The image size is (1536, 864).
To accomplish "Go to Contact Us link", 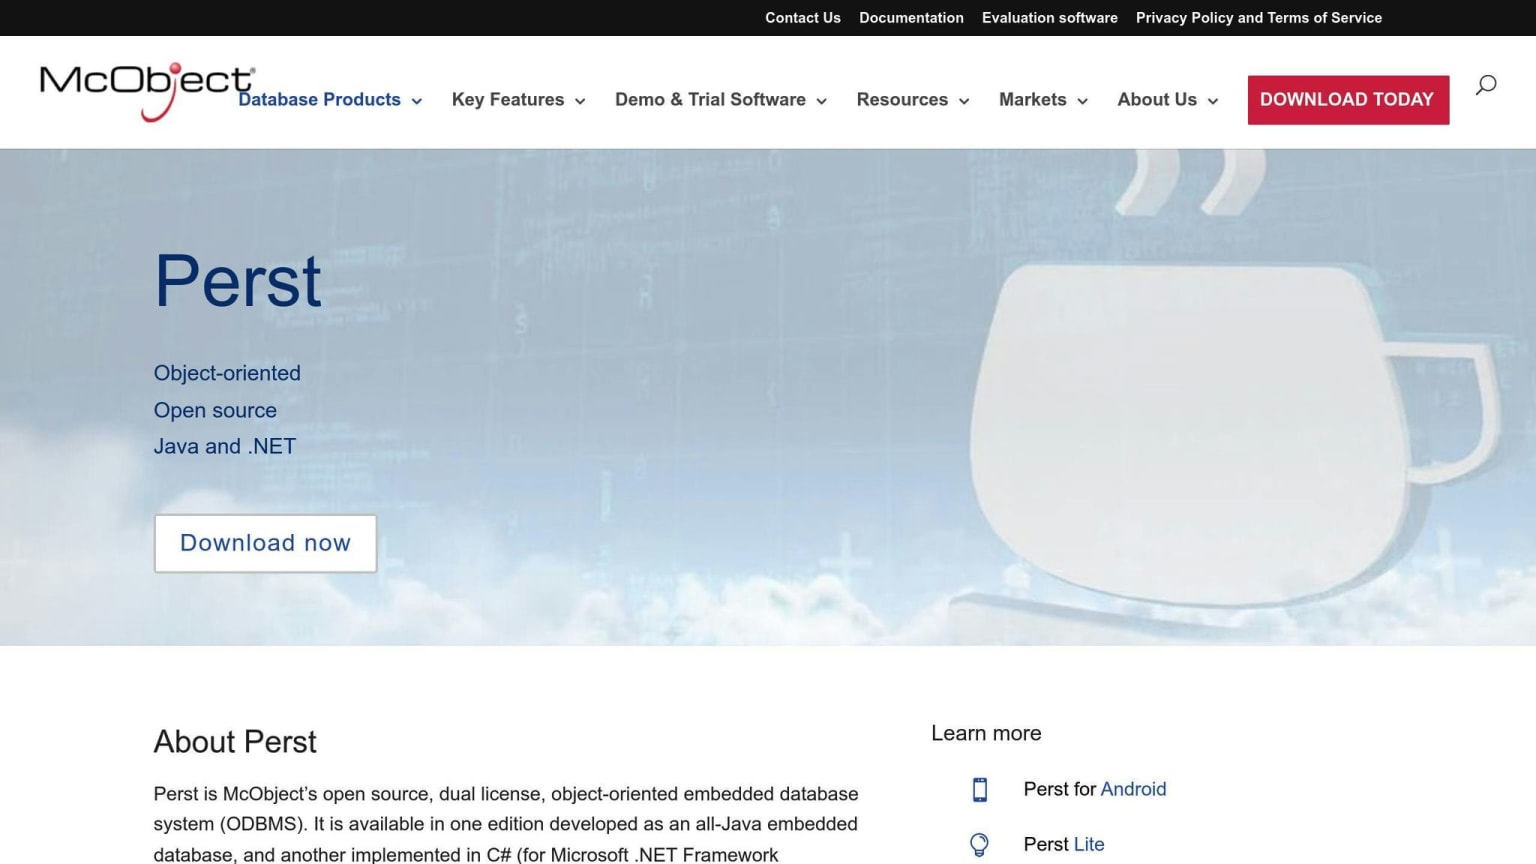I will click(x=803, y=18).
